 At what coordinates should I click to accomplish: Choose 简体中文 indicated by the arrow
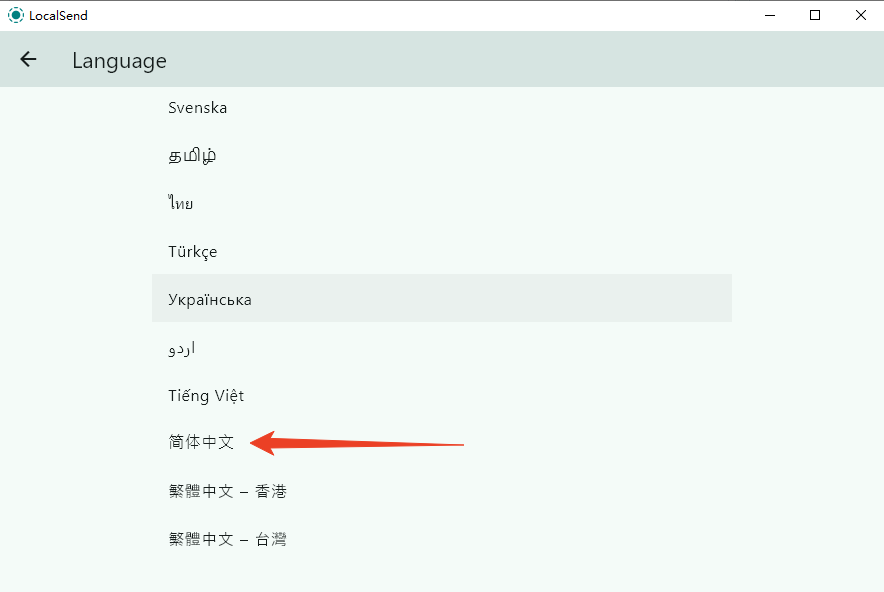[200, 442]
